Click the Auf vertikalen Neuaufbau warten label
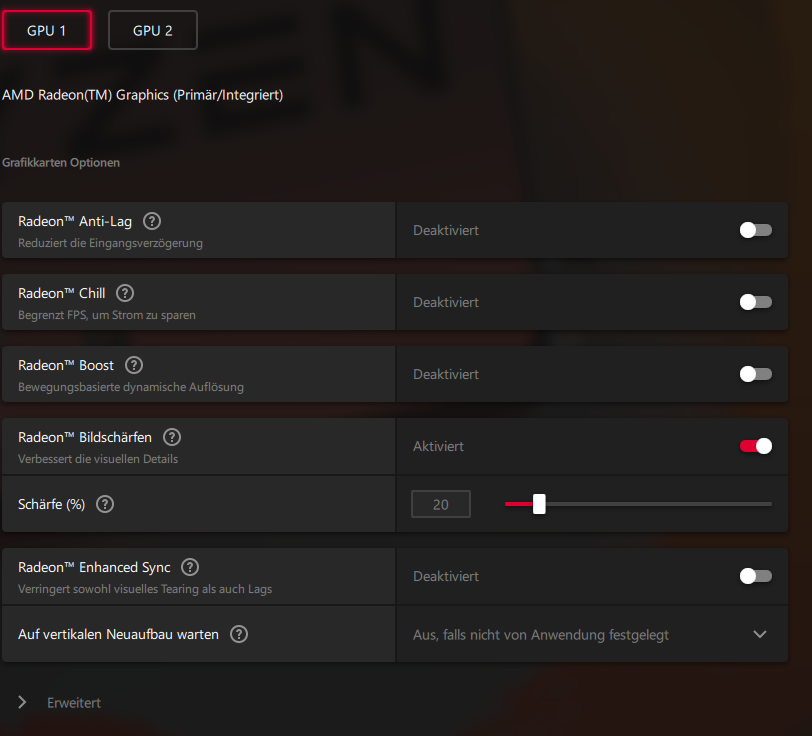The image size is (812, 736). click(x=119, y=634)
